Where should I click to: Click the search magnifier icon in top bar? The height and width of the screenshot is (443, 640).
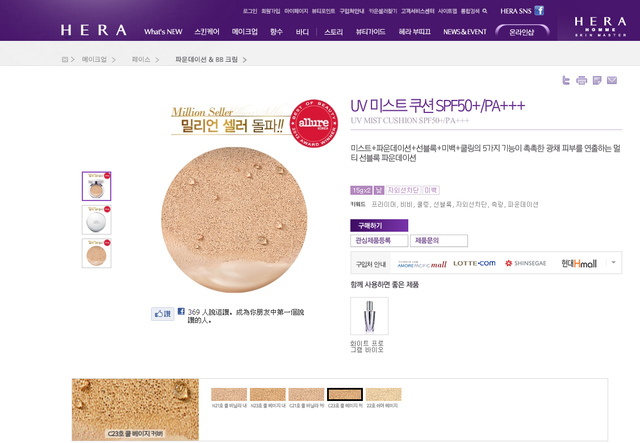click(x=484, y=11)
